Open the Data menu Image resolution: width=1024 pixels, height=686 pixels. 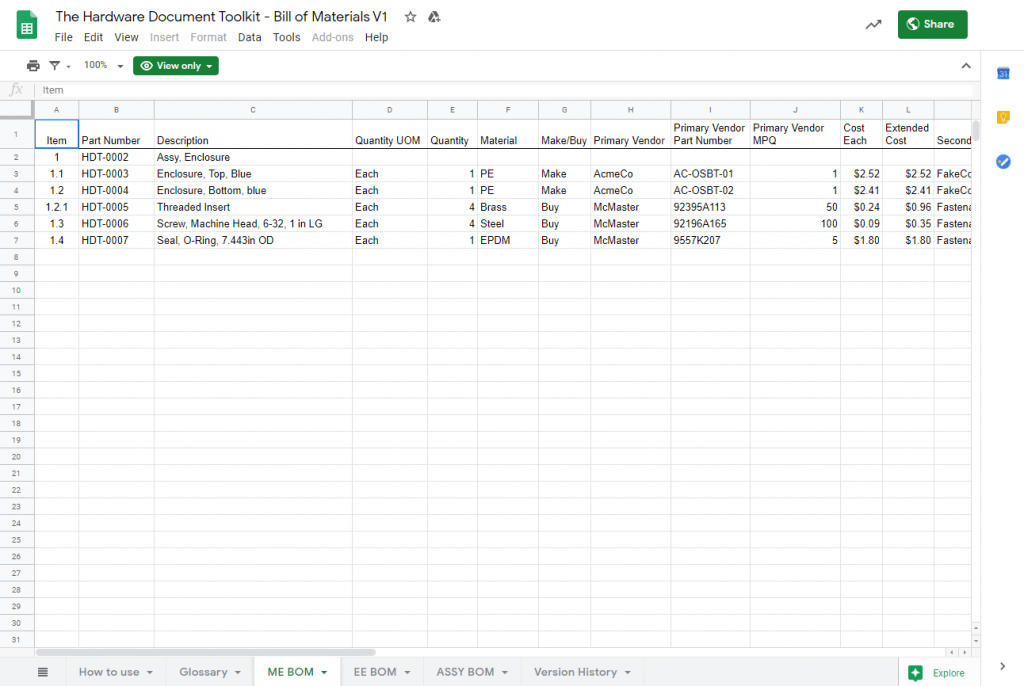pyautogui.click(x=250, y=37)
